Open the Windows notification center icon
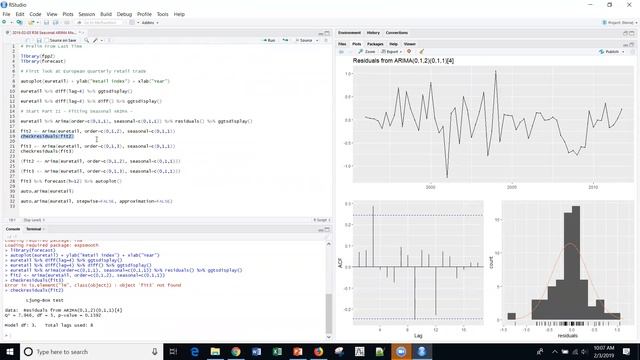Image resolution: width=640 pixels, height=360 pixels. coord(627,351)
